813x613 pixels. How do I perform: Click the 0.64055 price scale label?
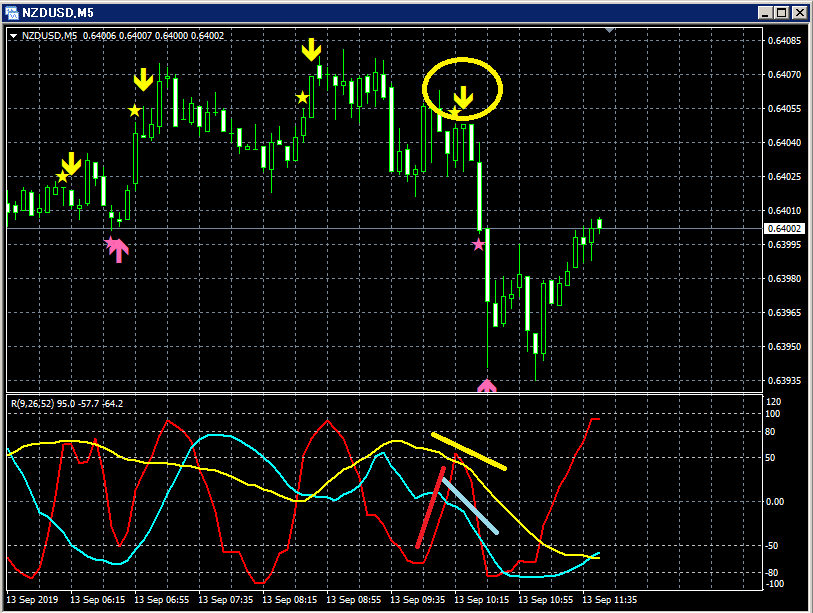[784, 109]
